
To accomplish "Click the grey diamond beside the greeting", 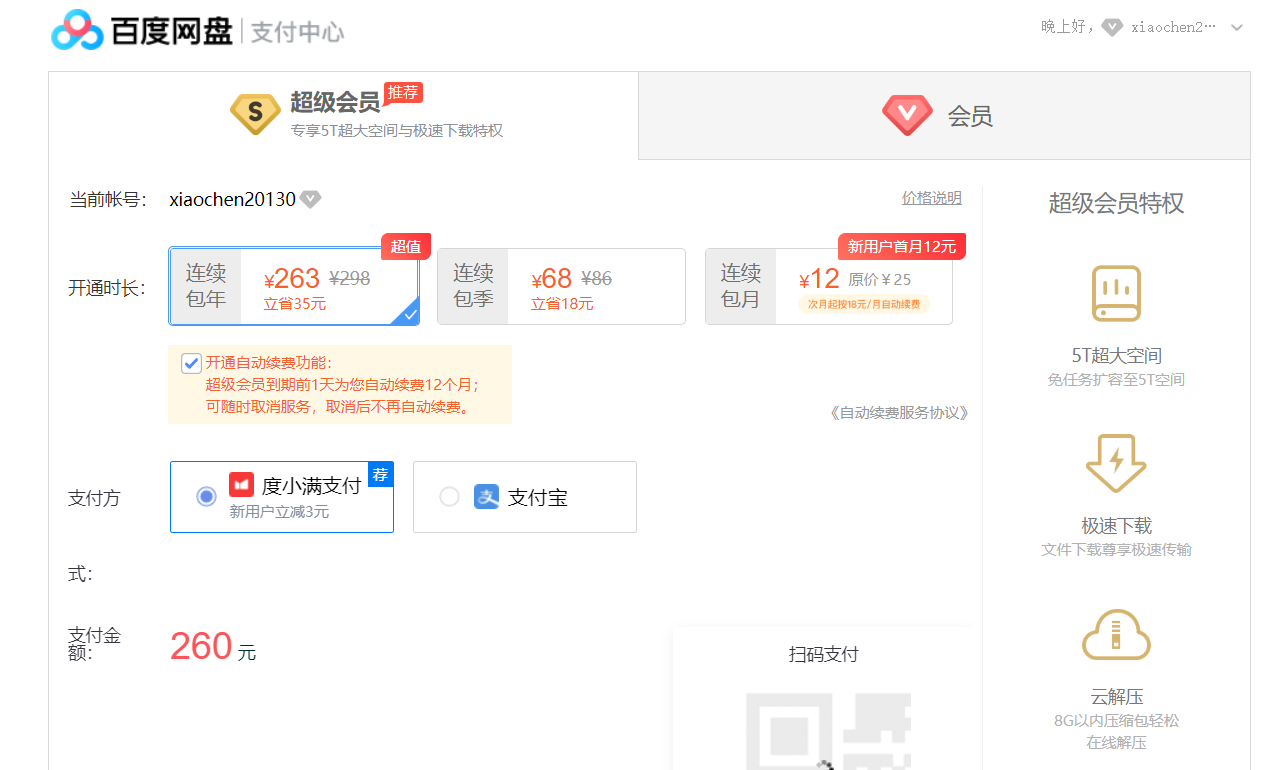I will 1112,27.
